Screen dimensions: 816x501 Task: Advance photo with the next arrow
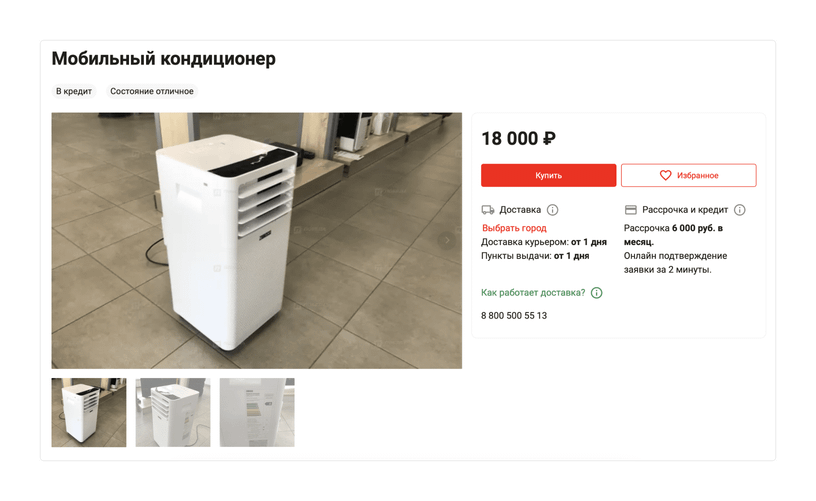[x=447, y=240]
